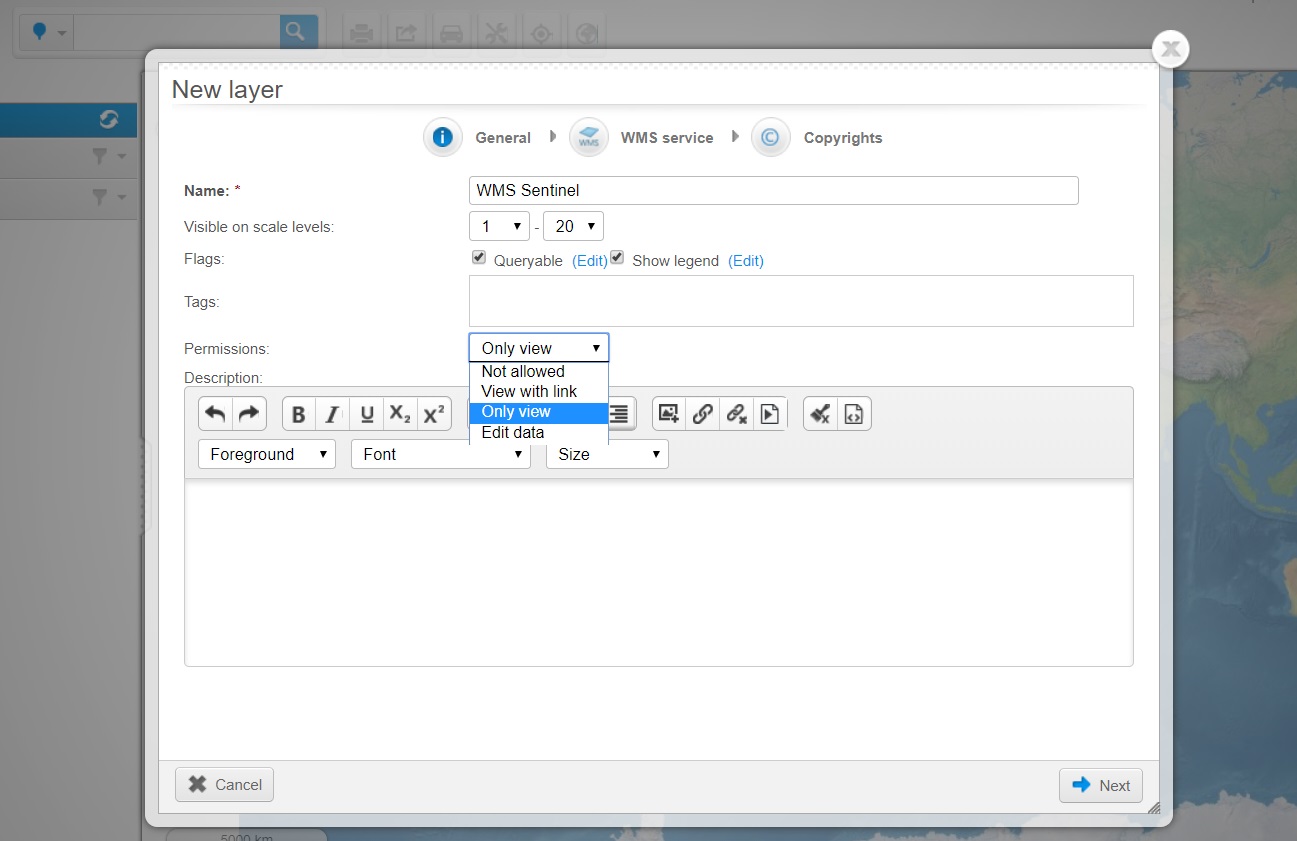1297x841 pixels.
Task: Toggle italic formatting in description editor
Action: tap(333, 414)
